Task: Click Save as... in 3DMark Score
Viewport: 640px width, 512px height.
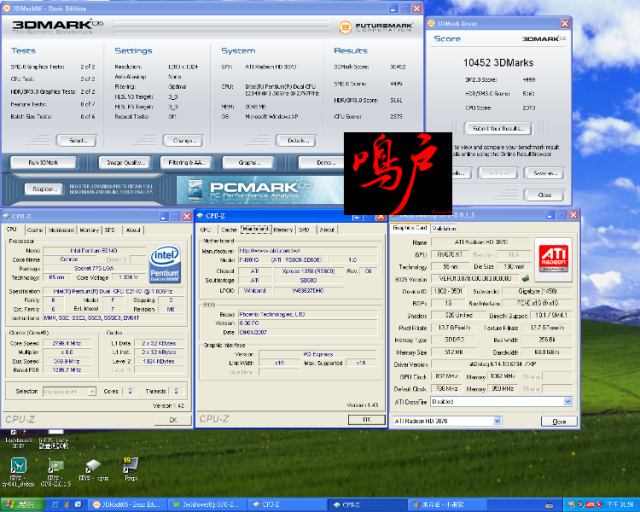Action: click(544, 173)
